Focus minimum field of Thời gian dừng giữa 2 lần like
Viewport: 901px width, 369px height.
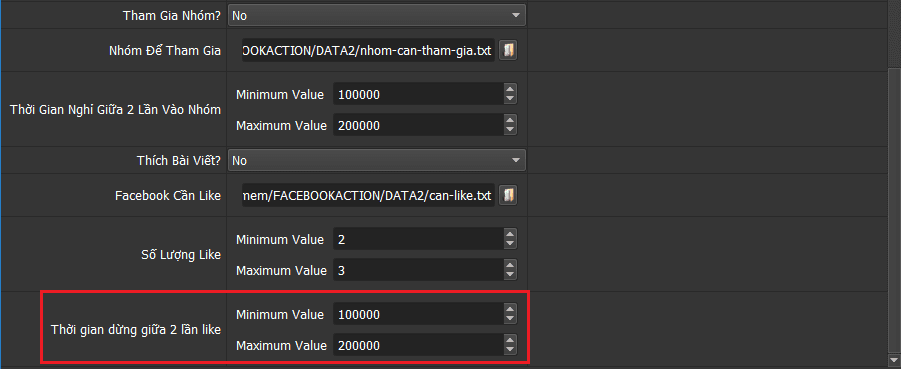tap(418, 315)
